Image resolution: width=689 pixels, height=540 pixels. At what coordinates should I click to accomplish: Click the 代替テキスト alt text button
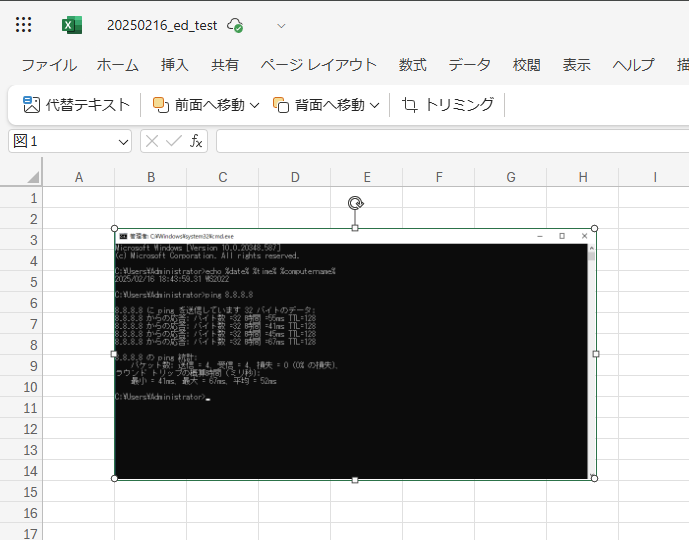click(x=77, y=104)
